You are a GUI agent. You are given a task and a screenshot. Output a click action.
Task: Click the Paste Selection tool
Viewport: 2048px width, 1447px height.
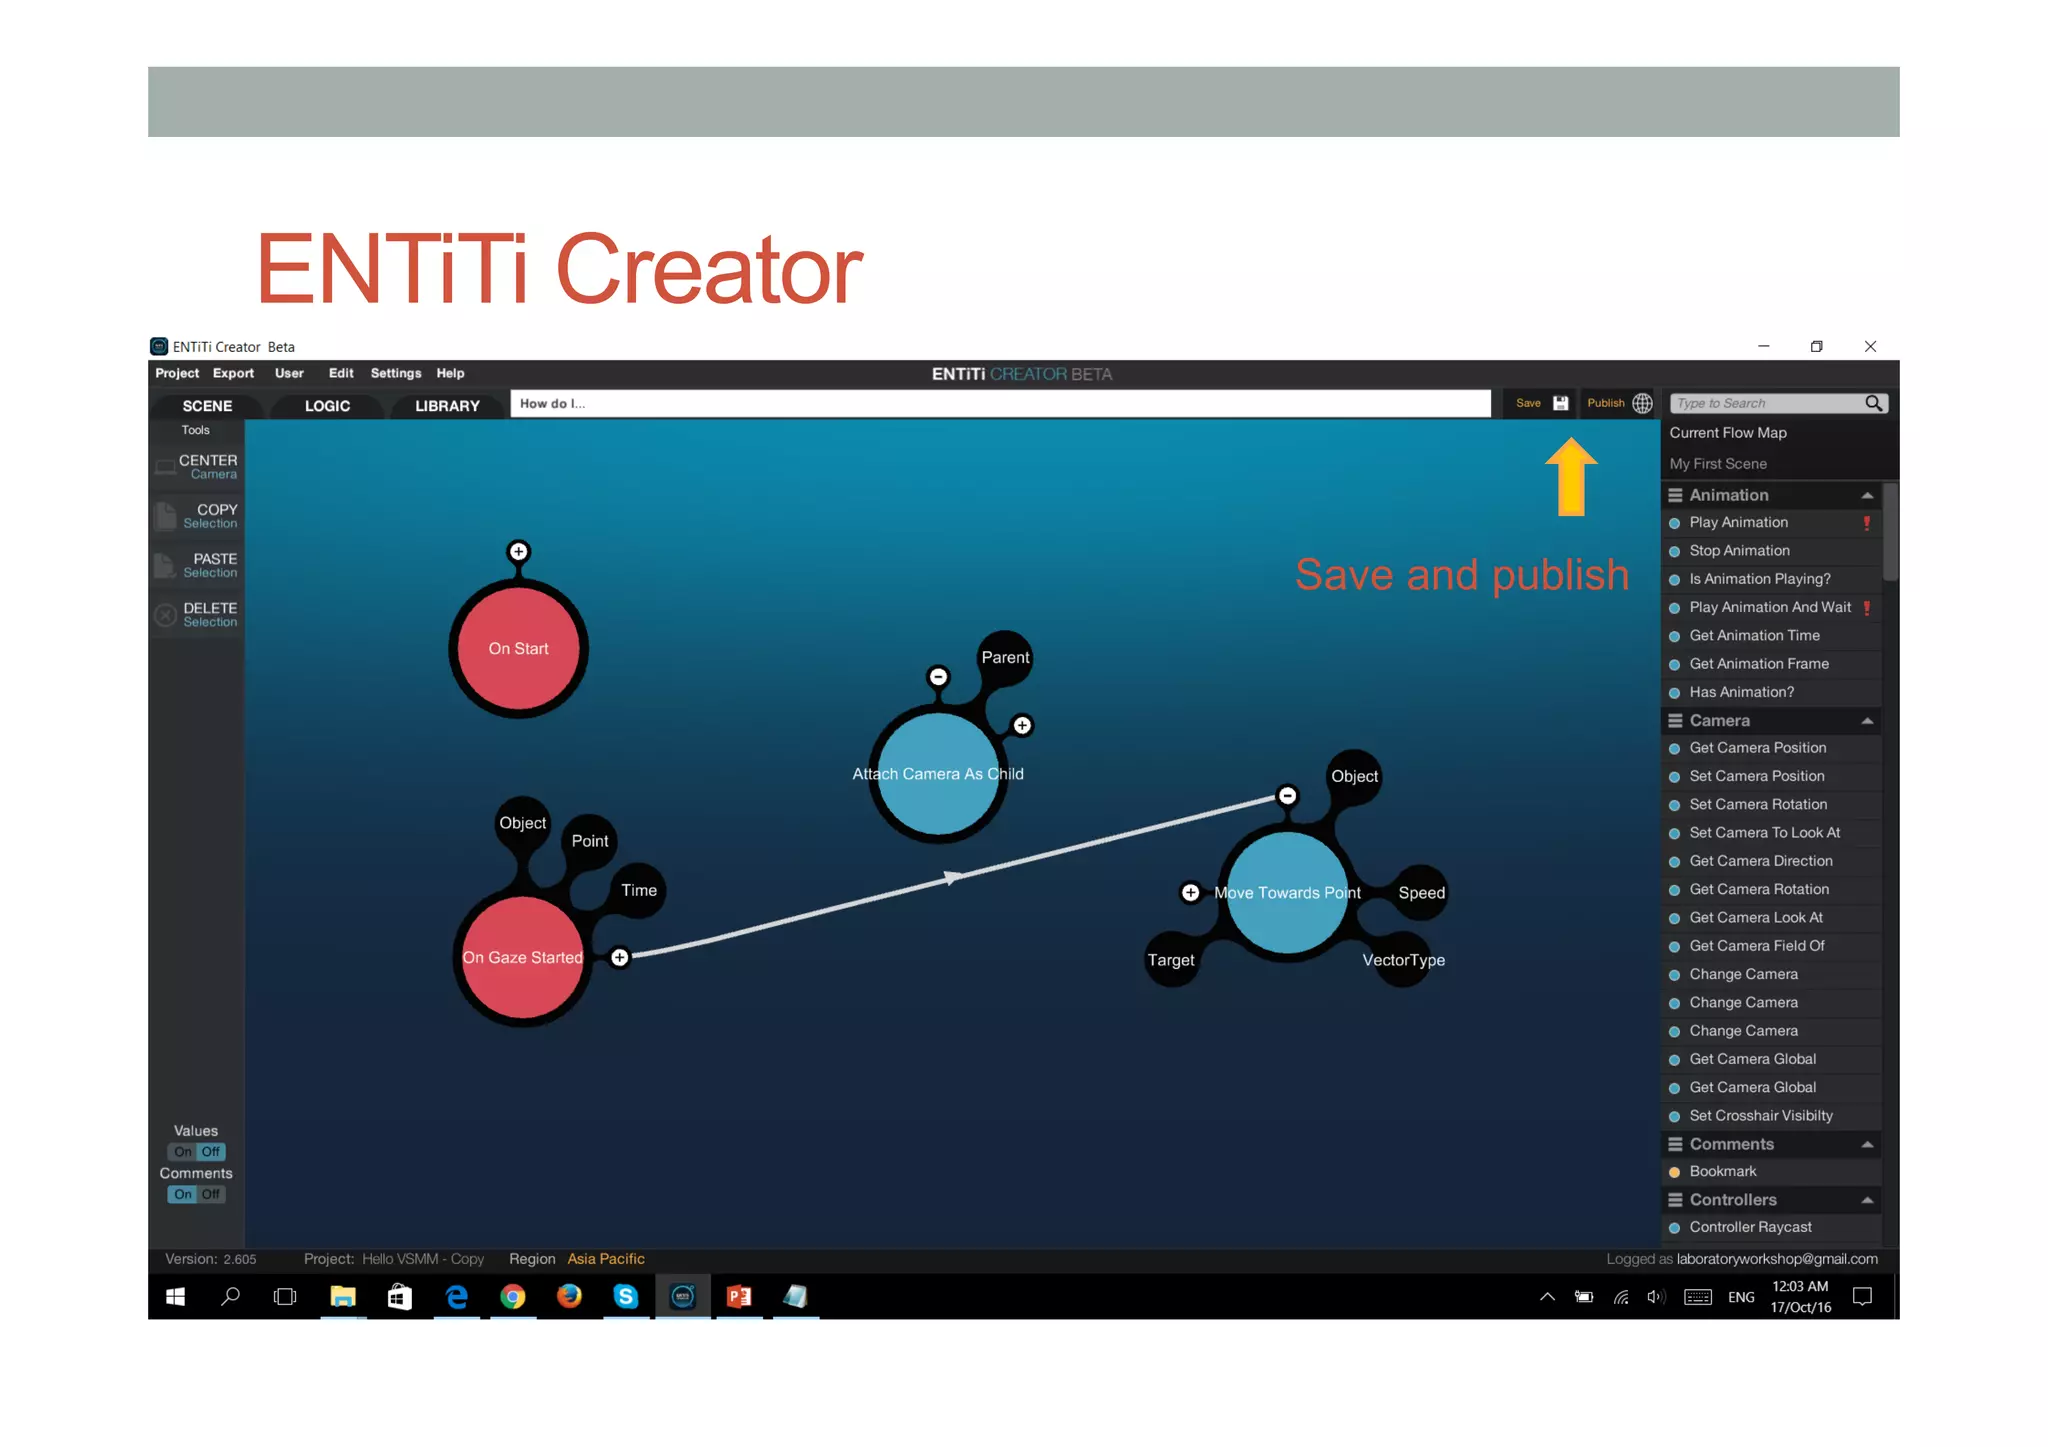point(197,565)
